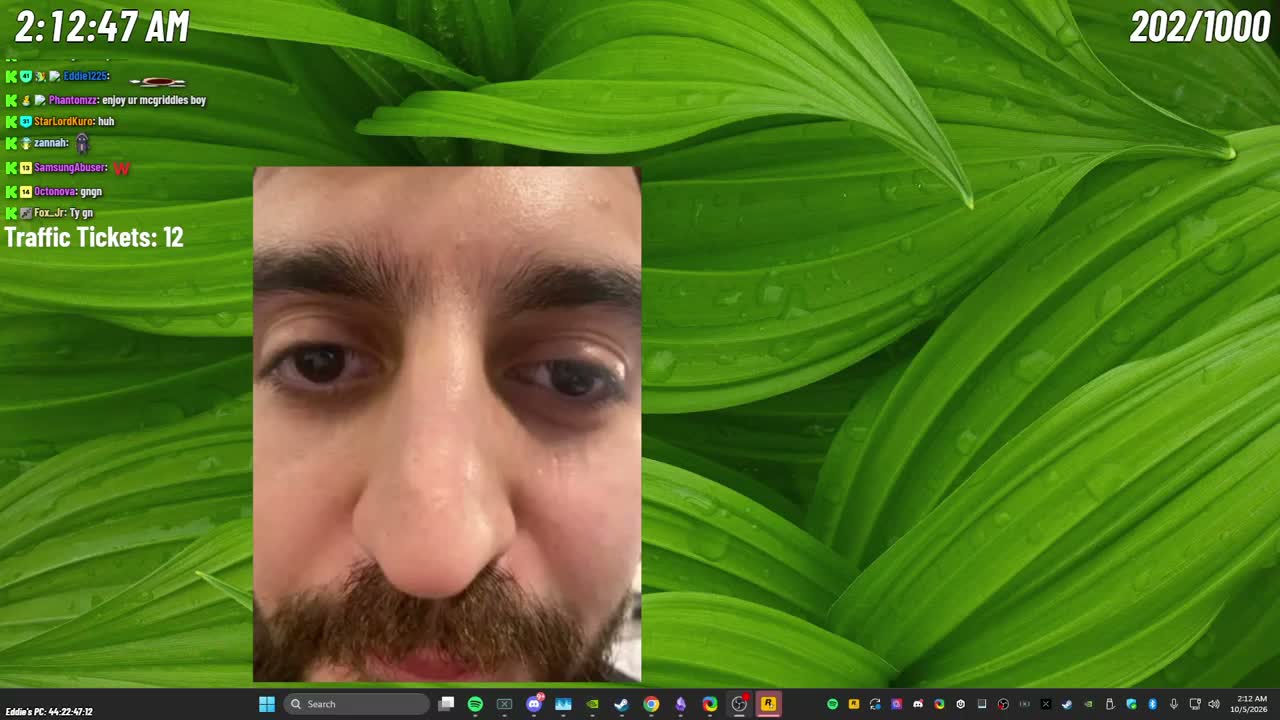Viewport: 1280px width, 720px height.
Task: Open Rockstar Games Launcher from the taskbar
Action: pyautogui.click(x=768, y=704)
